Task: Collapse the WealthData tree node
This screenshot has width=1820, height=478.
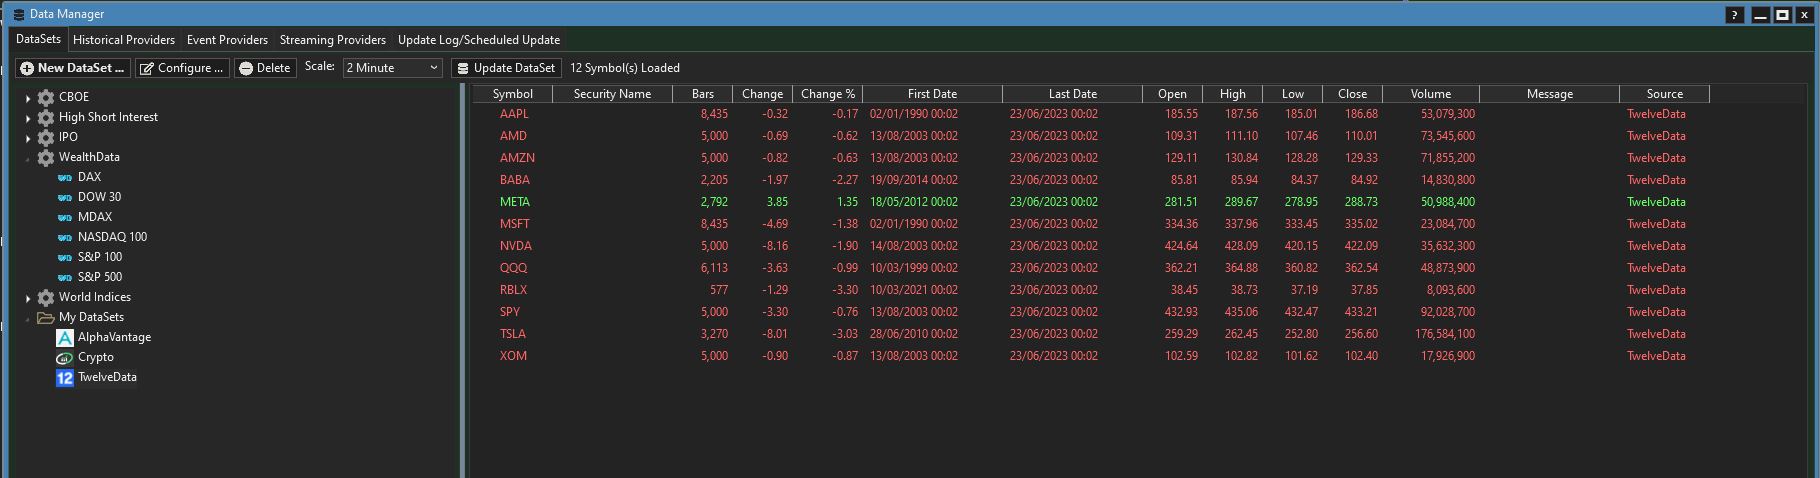Action: (28, 158)
